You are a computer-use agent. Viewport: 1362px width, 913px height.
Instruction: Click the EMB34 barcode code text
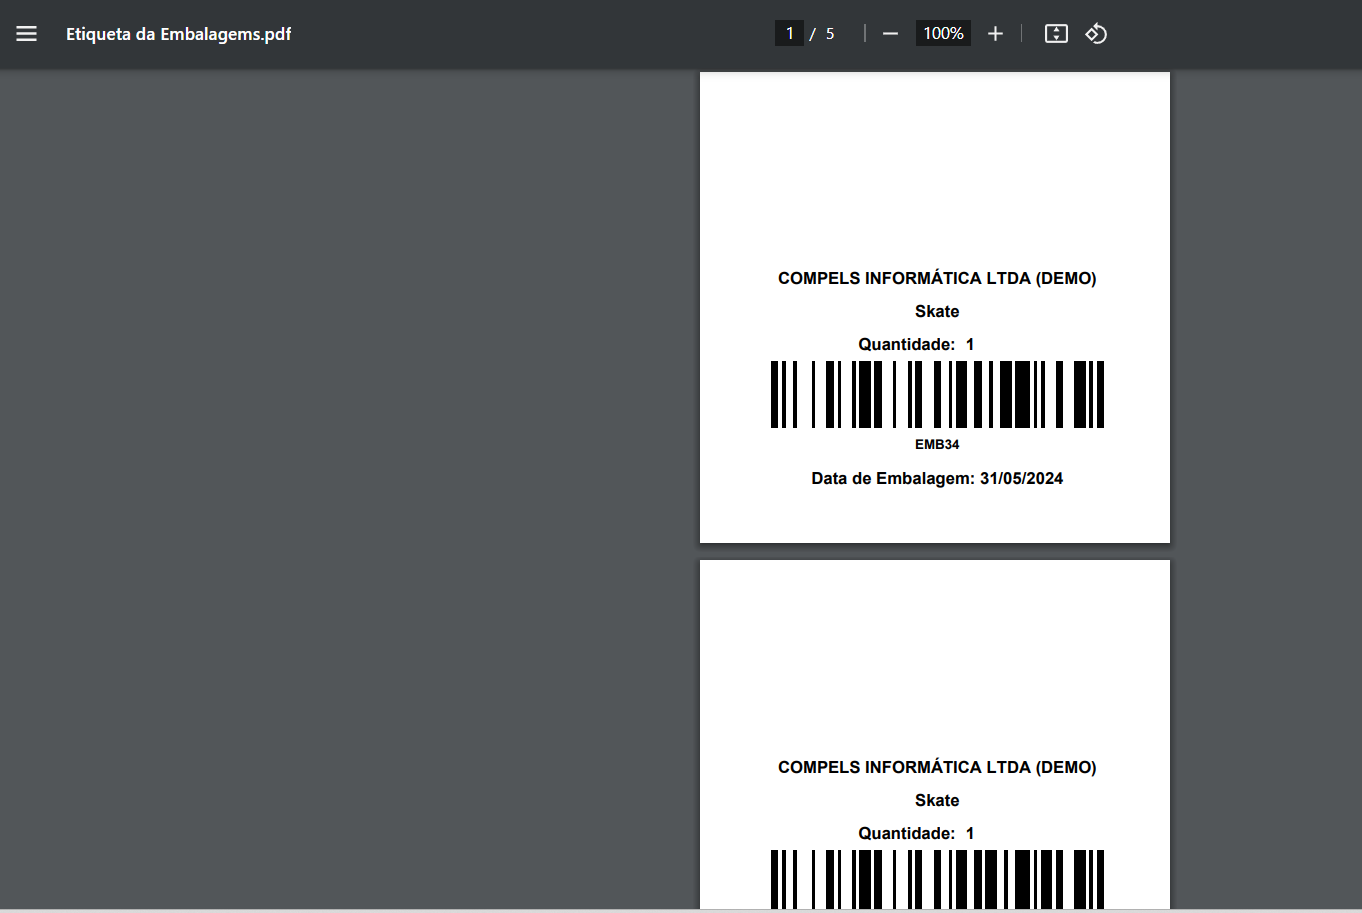(x=937, y=445)
